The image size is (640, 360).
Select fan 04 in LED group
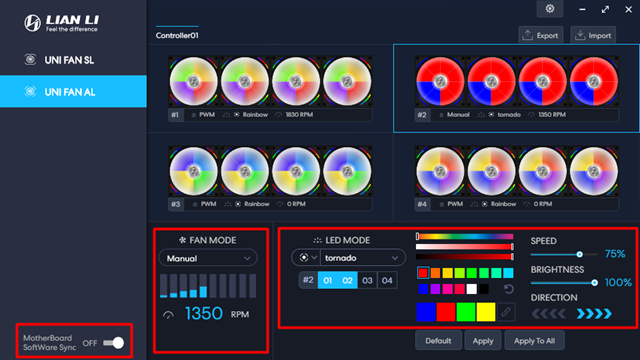(387, 280)
